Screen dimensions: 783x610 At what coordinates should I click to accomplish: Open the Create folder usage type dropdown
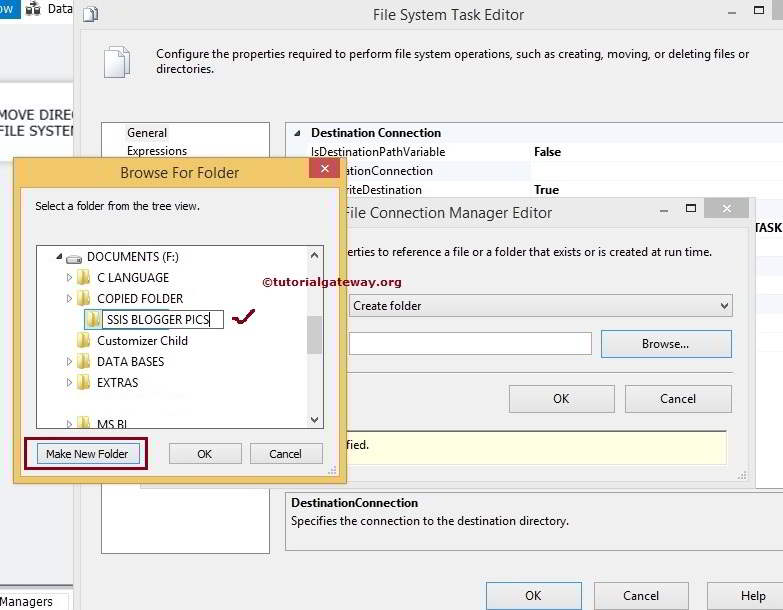540,305
